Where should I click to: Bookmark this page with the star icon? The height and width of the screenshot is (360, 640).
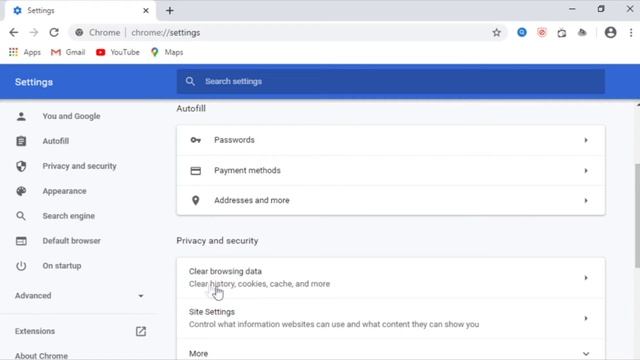click(x=496, y=33)
